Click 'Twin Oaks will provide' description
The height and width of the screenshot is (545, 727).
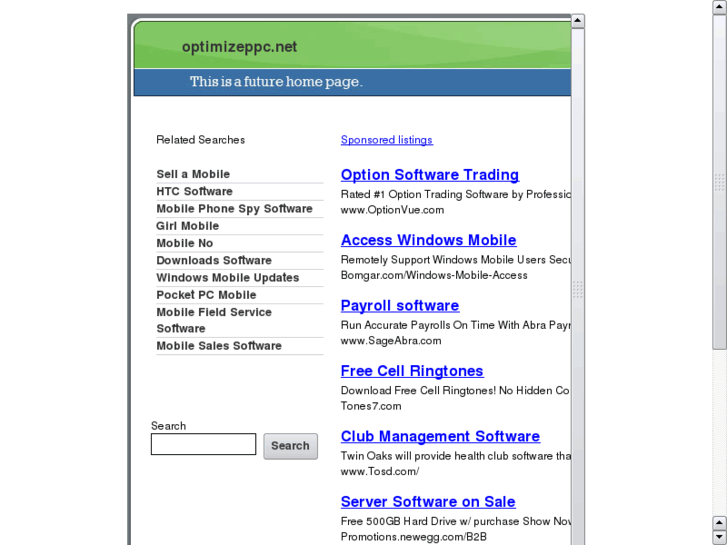click(456, 456)
